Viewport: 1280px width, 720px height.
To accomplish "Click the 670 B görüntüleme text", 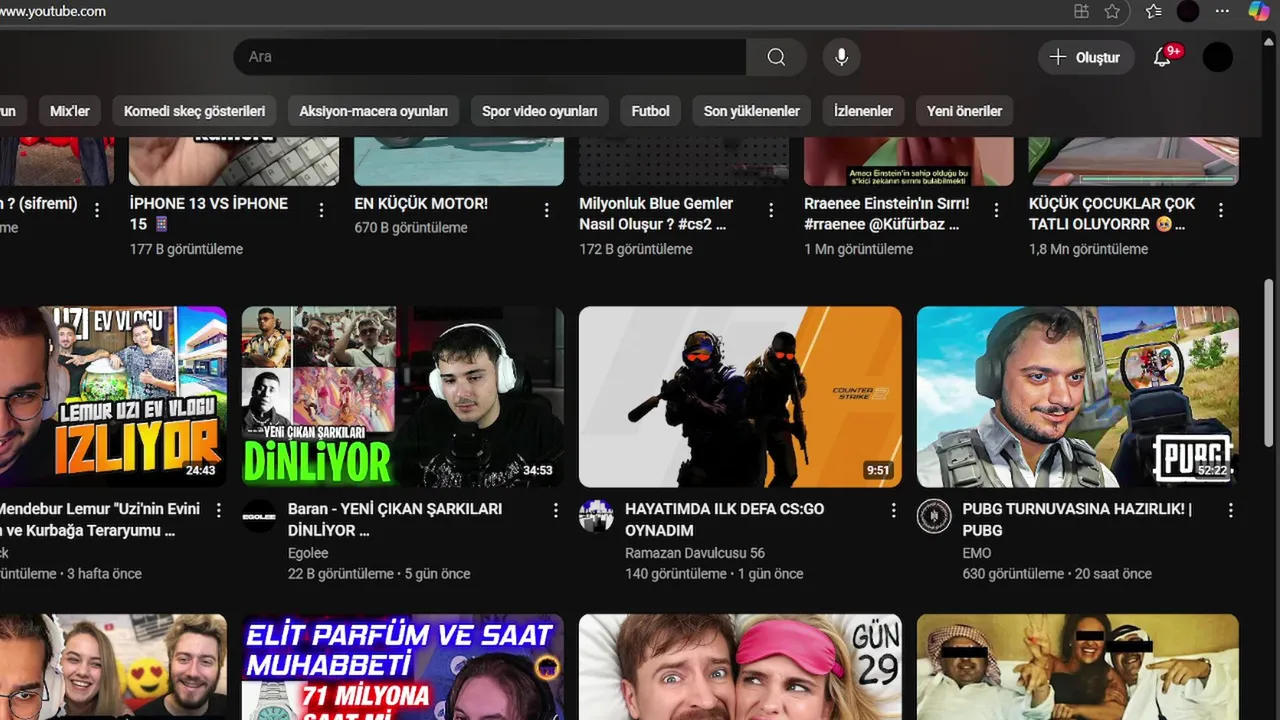I will point(411,228).
